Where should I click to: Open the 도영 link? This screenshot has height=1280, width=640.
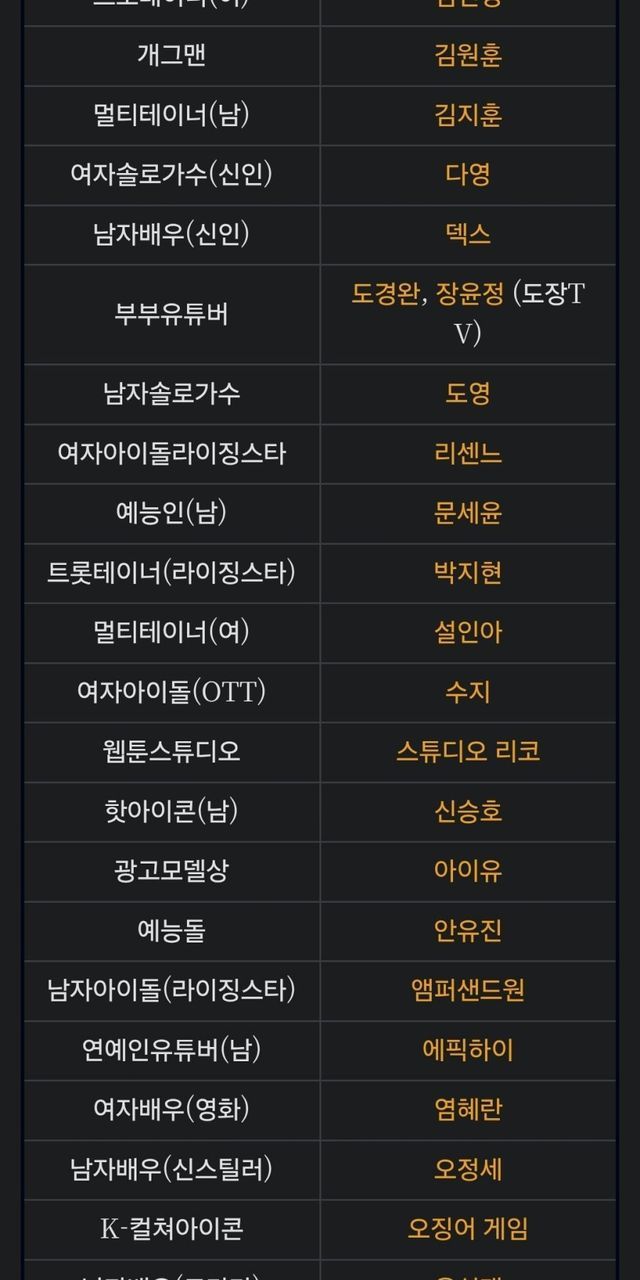tap(468, 393)
